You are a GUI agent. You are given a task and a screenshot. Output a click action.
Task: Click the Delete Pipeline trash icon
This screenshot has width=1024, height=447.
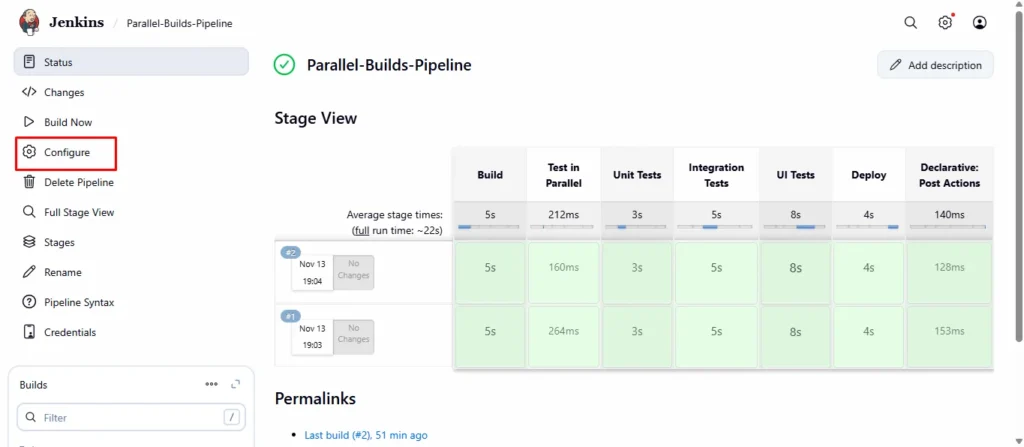click(x=29, y=182)
